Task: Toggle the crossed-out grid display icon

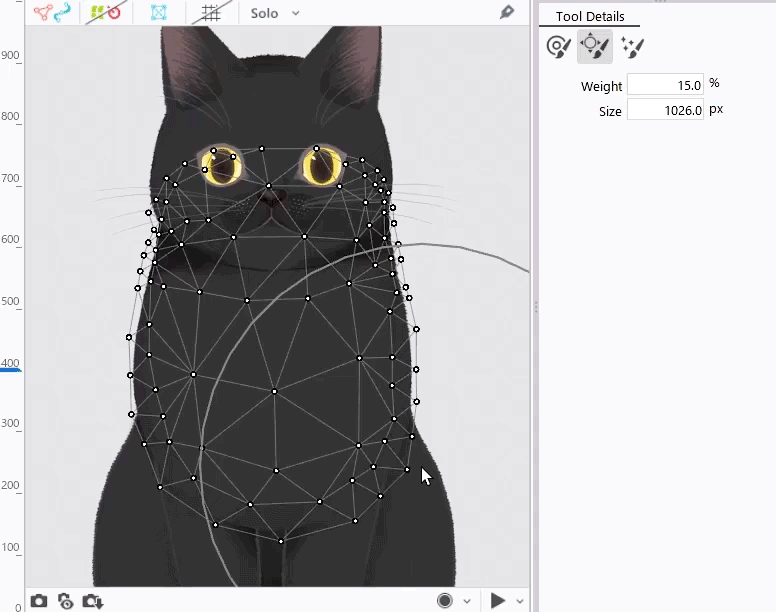Action: [x=211, y=13]
